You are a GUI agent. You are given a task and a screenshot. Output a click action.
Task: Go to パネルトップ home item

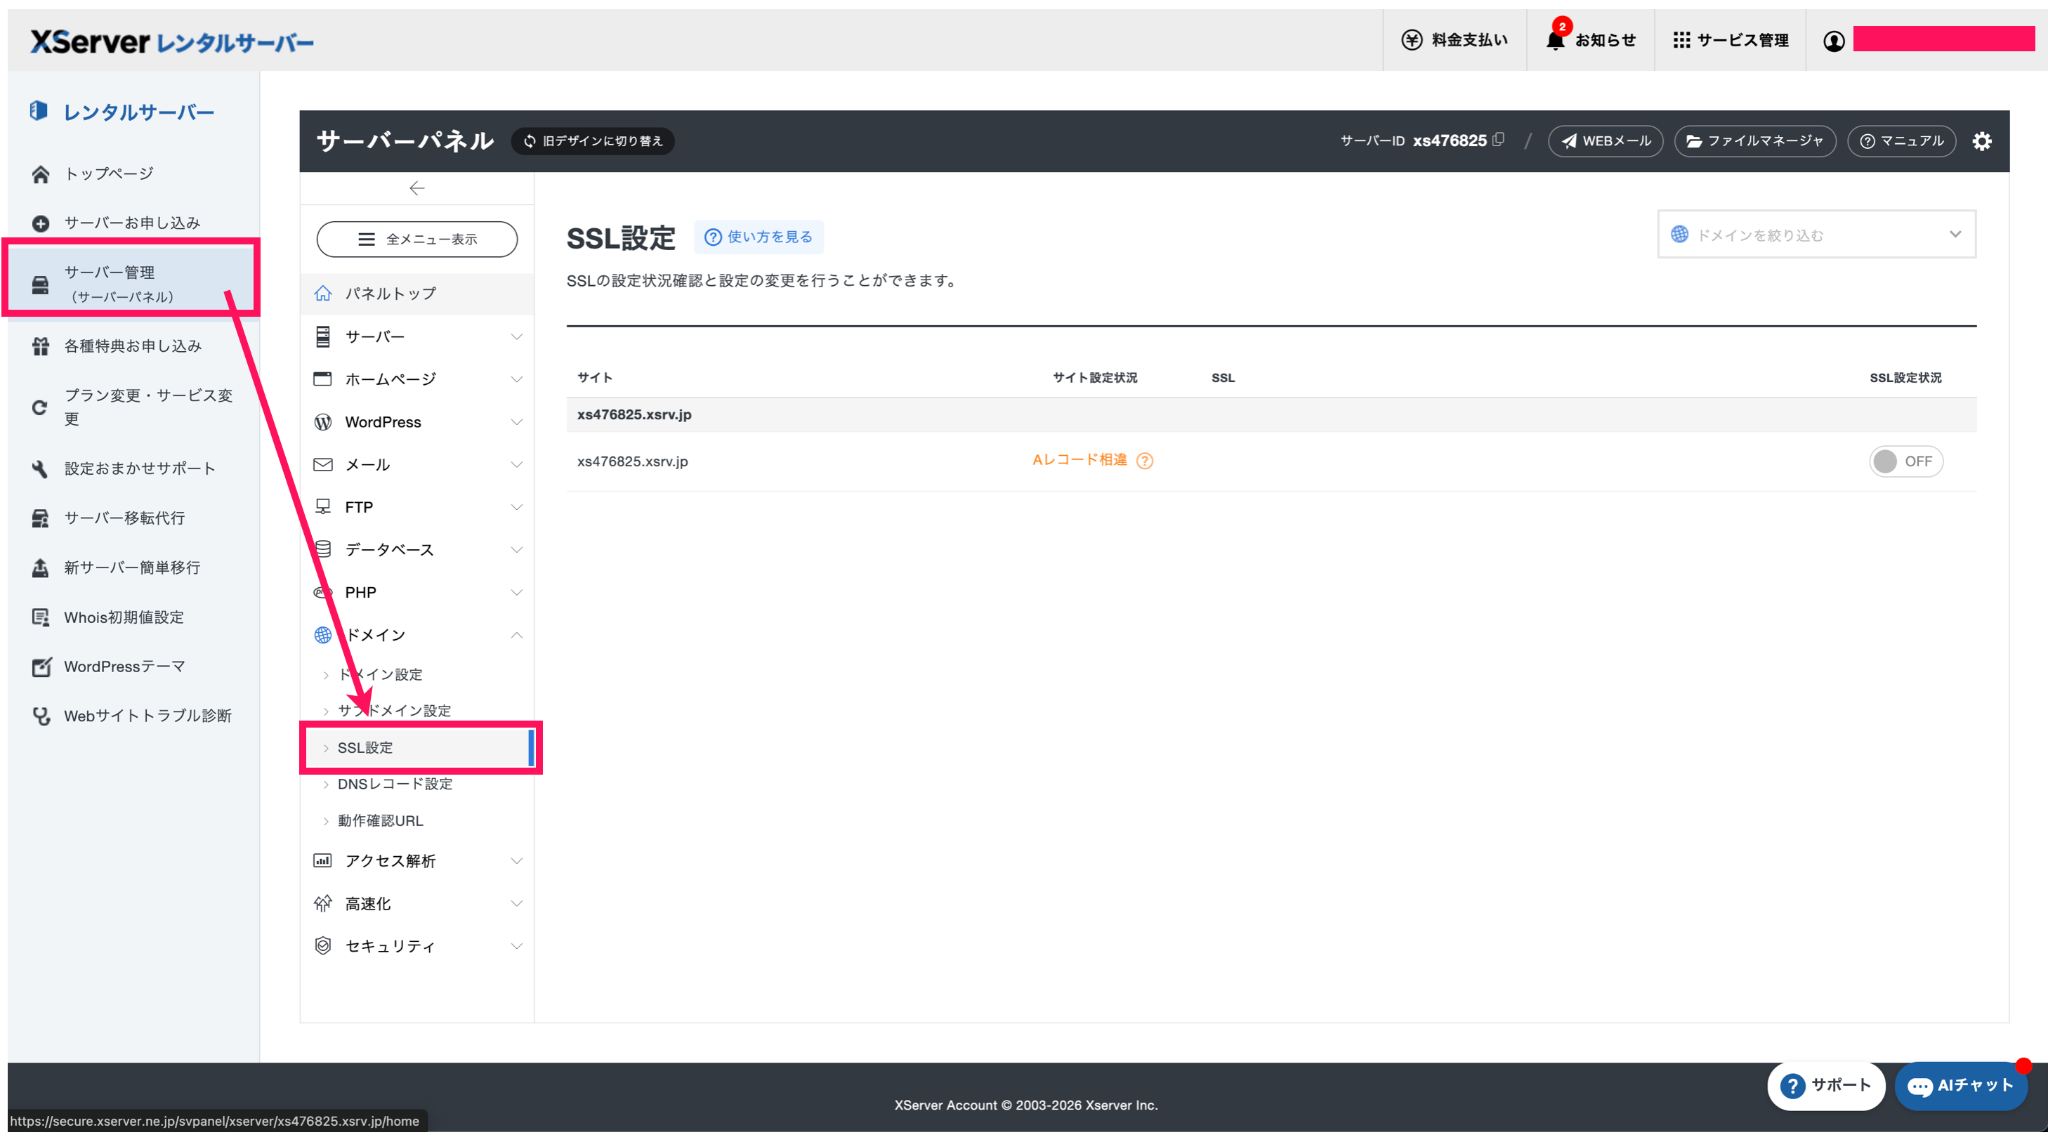coord(417,293)
